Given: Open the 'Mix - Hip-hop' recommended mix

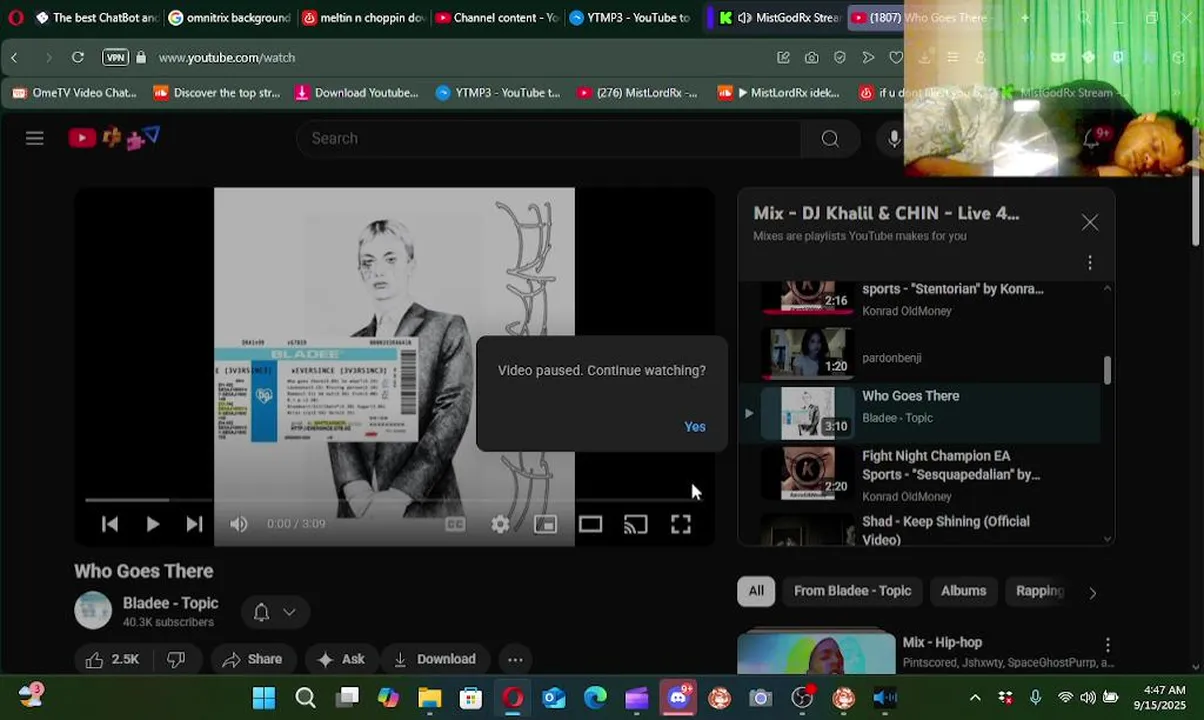Looking at the screenshot, I should tap(941, 643).
